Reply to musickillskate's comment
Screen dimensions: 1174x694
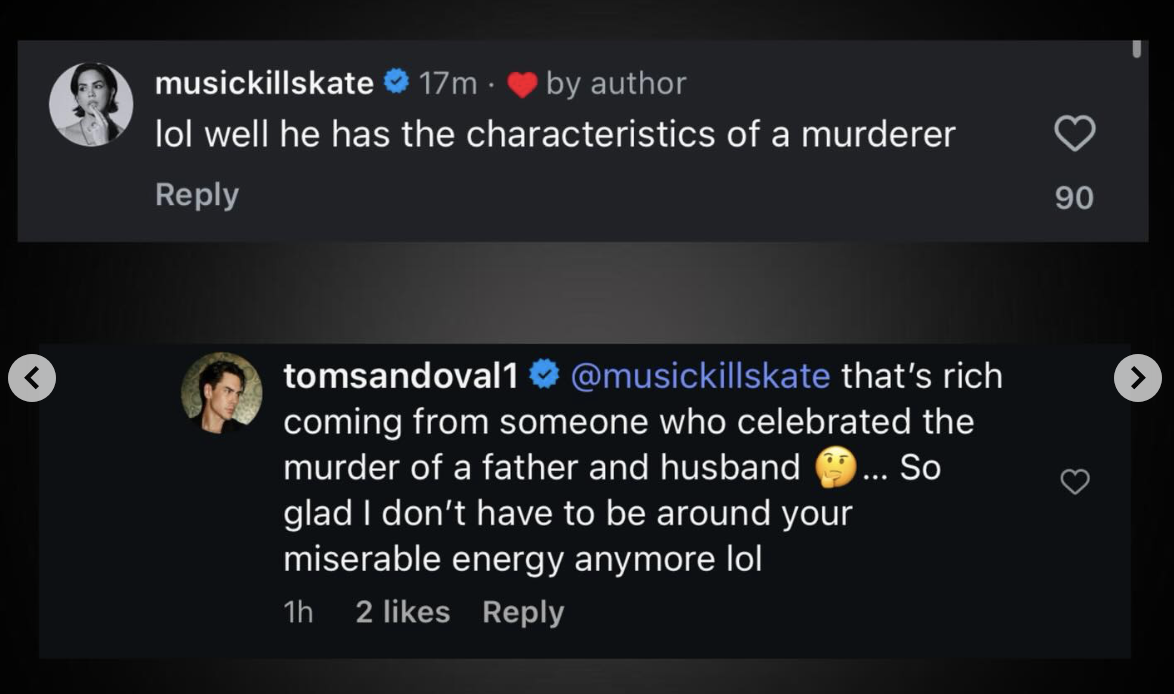point(197,195)
